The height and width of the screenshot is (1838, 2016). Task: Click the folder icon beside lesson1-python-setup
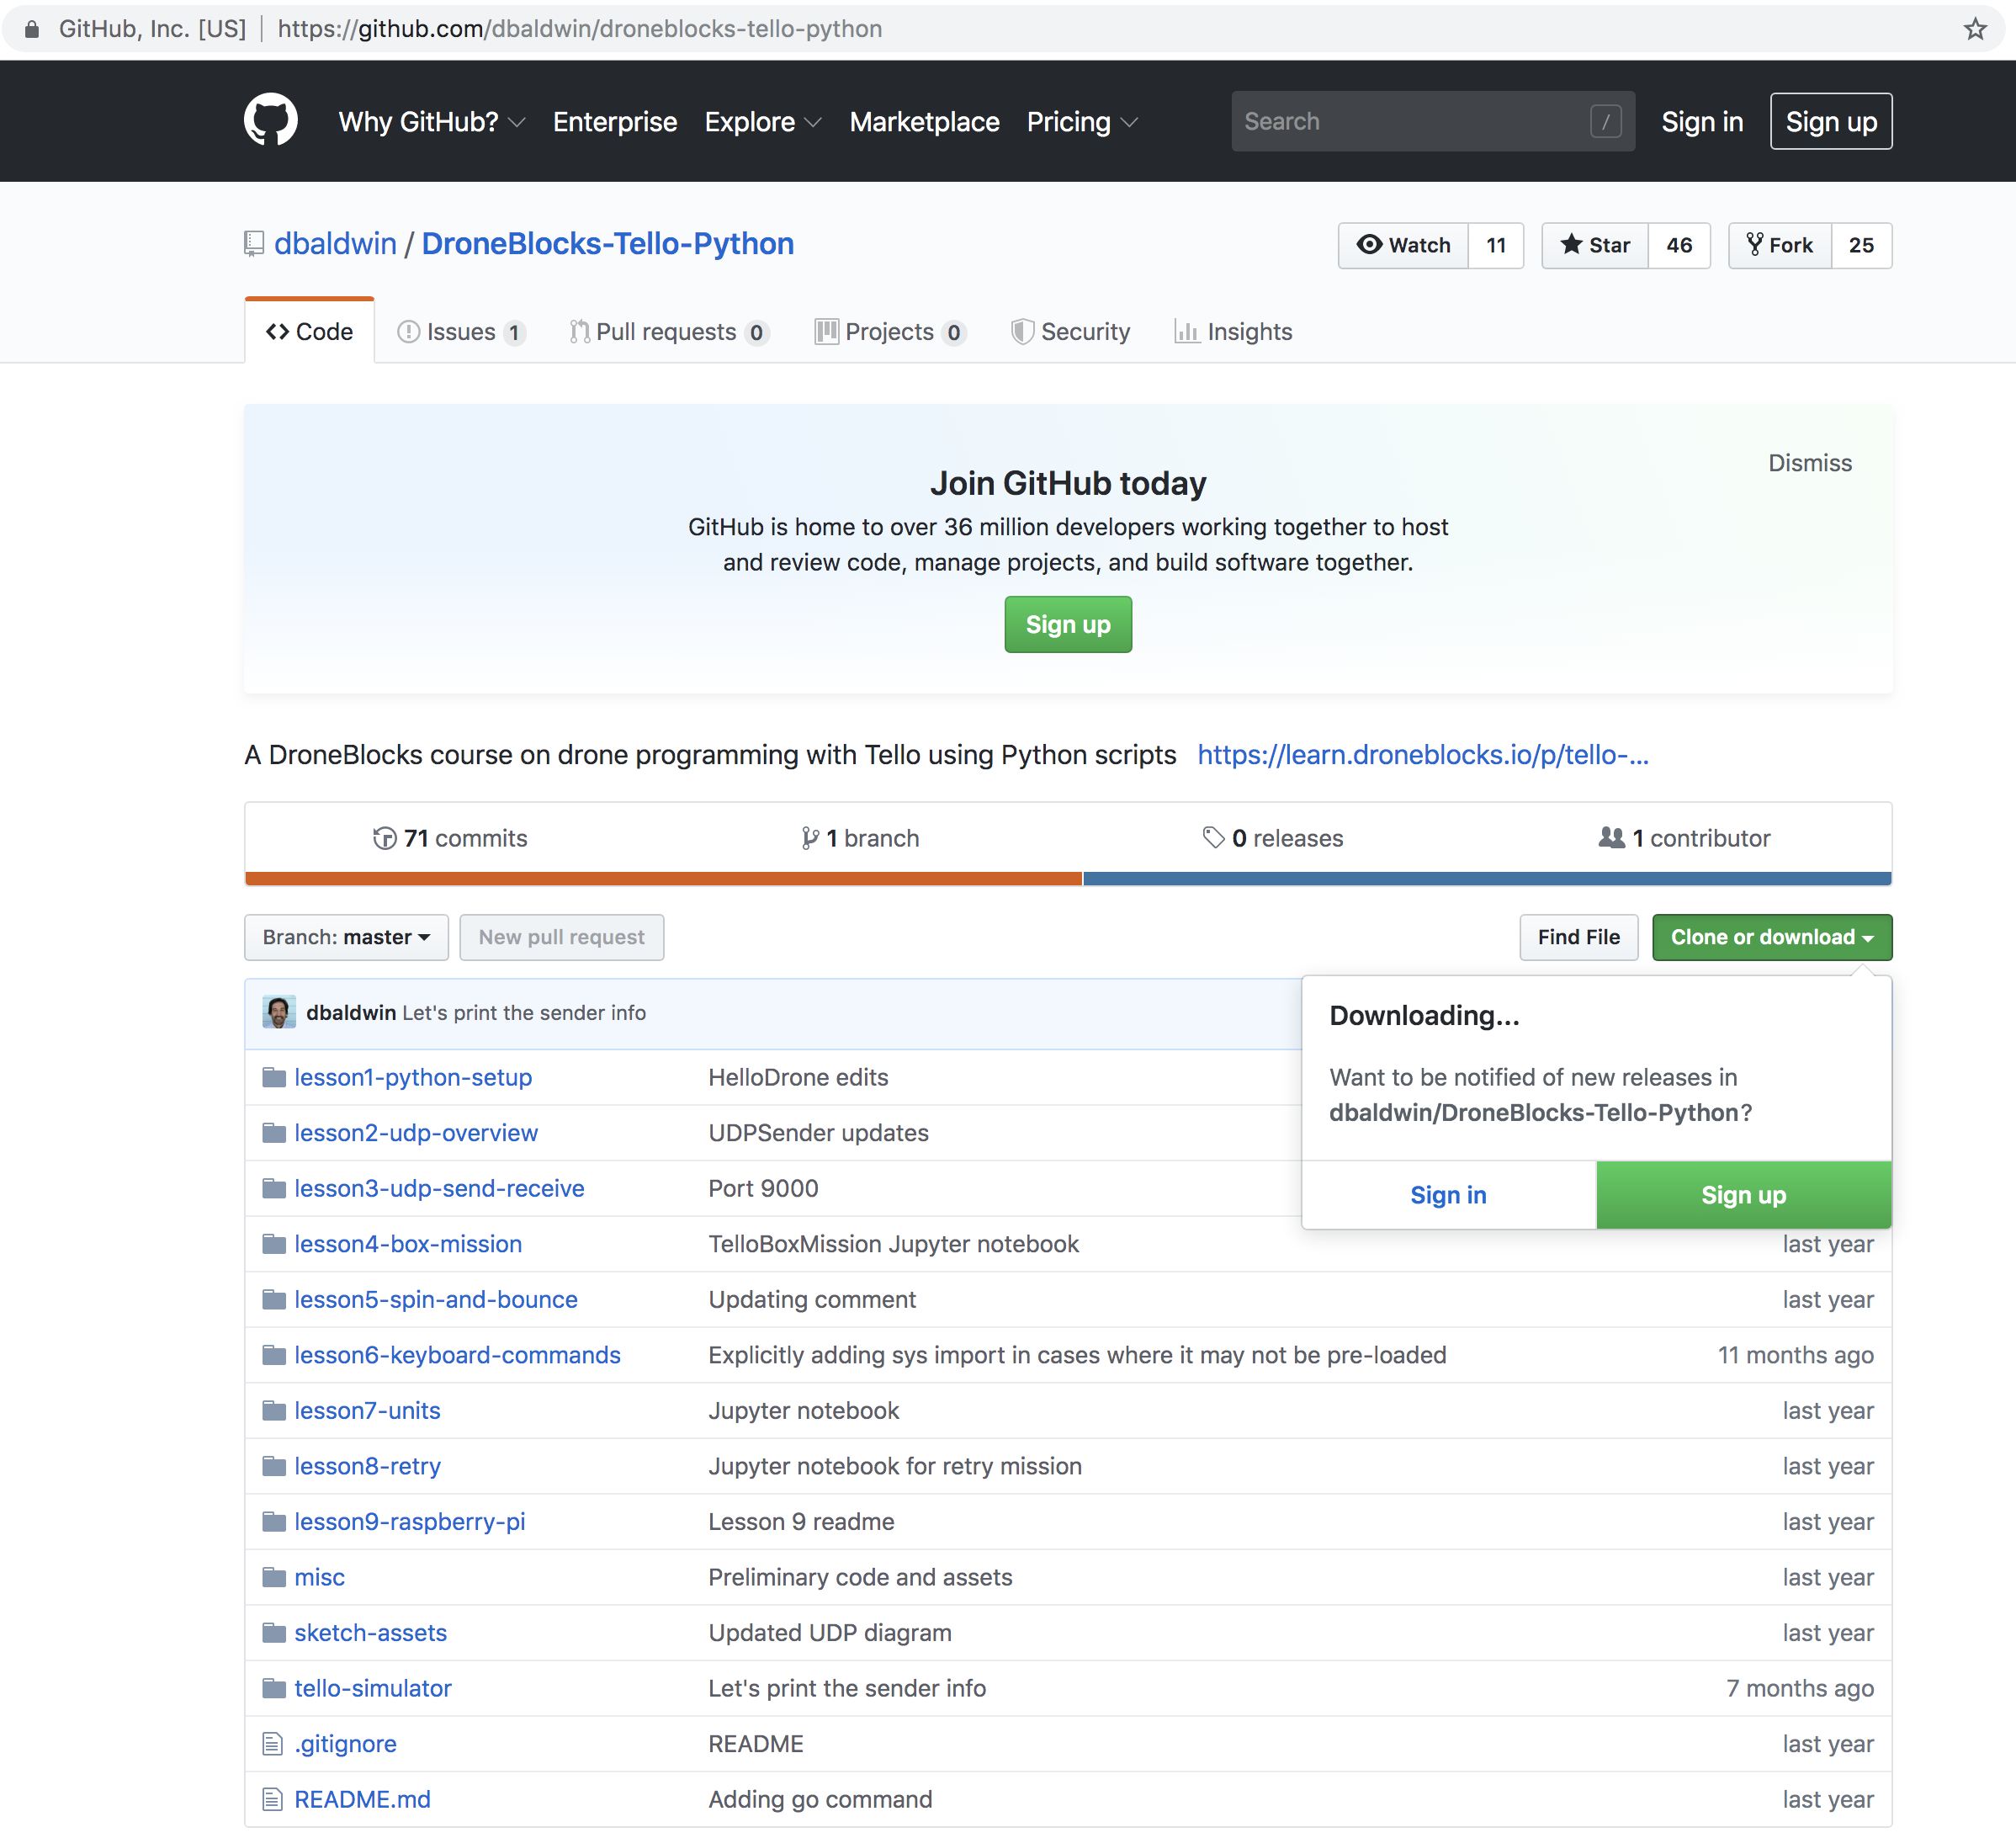274,1077
